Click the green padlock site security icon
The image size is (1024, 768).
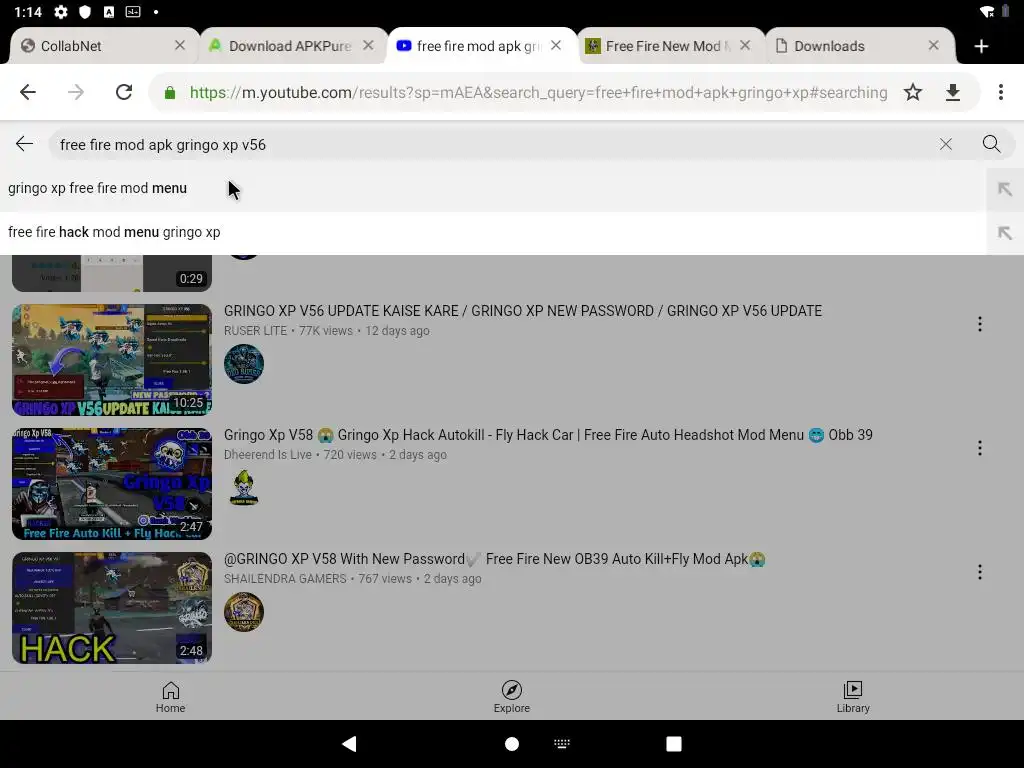point(170,93)
